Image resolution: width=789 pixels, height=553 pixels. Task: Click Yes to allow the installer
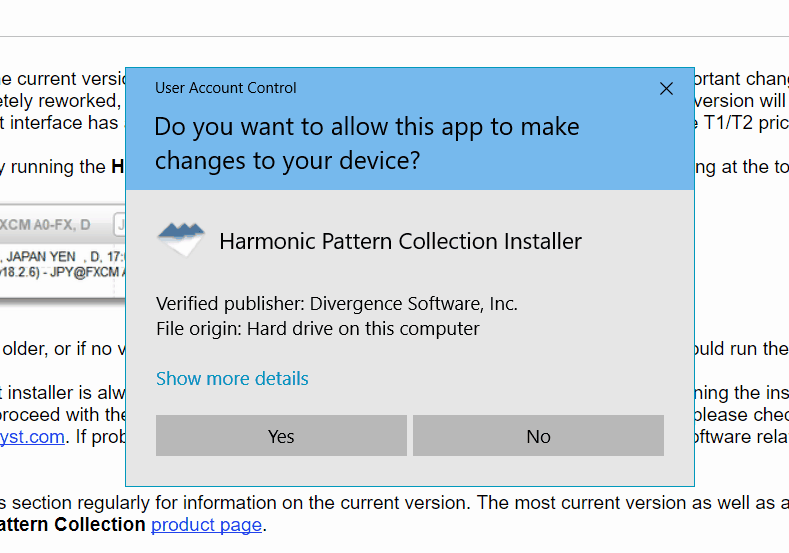tap(281, 436)
